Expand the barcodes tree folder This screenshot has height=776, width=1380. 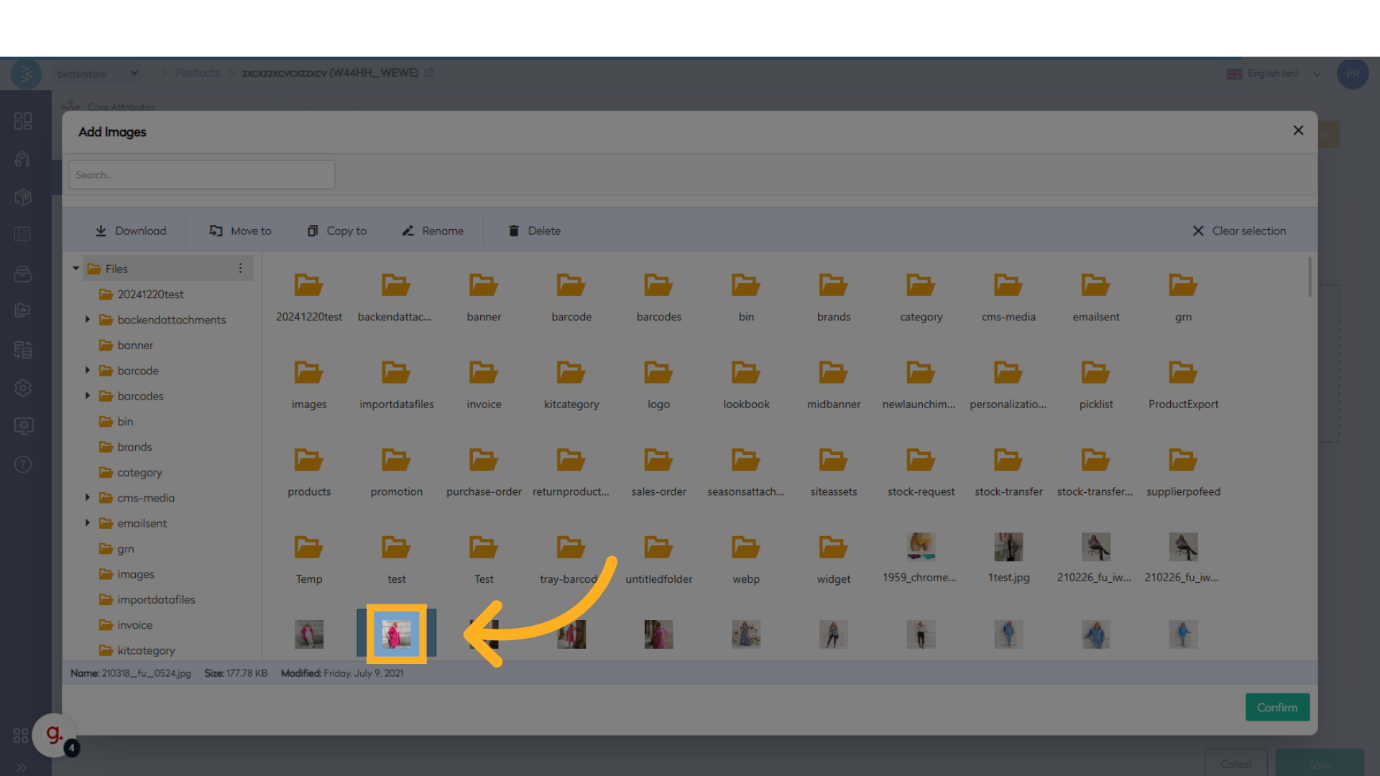coord(88,396)
